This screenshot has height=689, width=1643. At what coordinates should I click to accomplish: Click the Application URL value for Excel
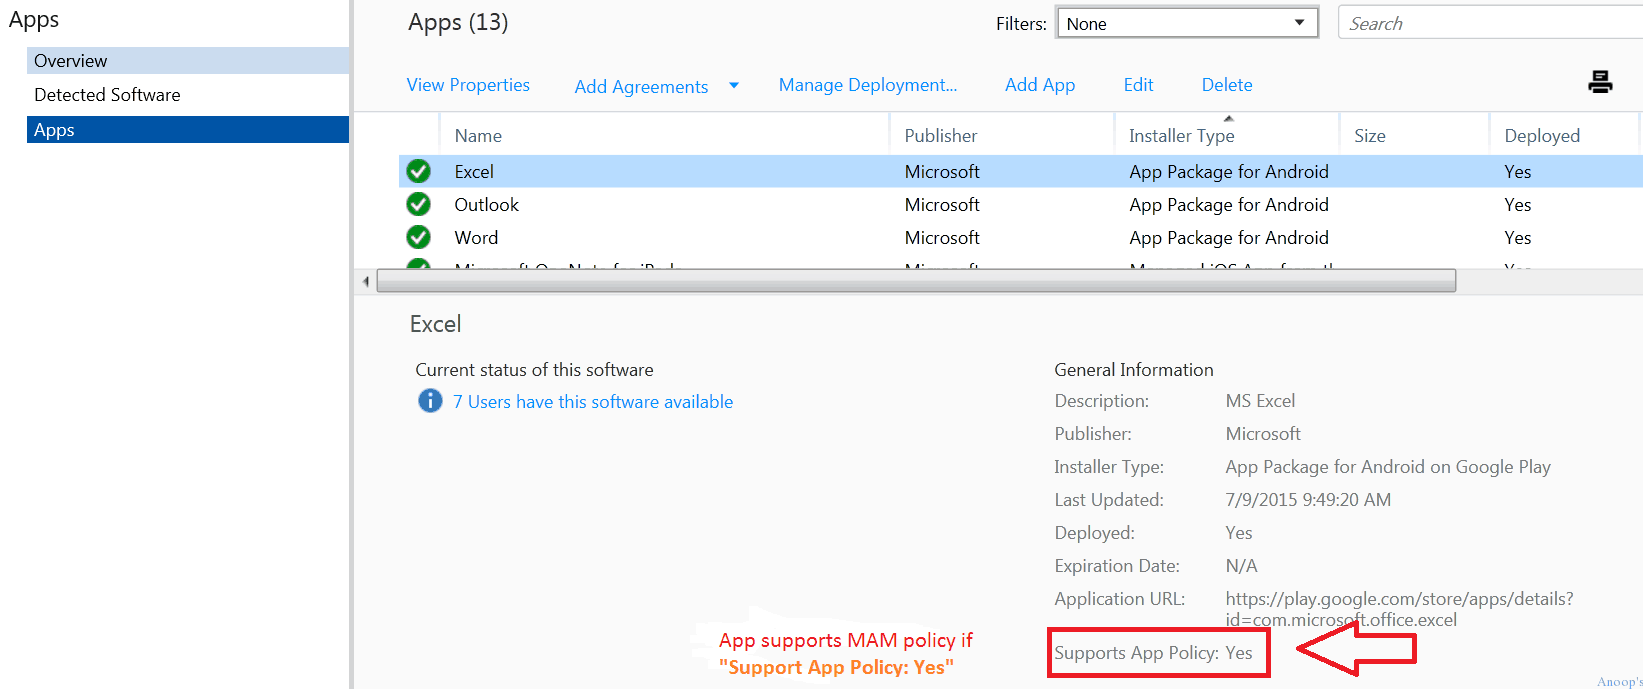[x=1399, y=609]
